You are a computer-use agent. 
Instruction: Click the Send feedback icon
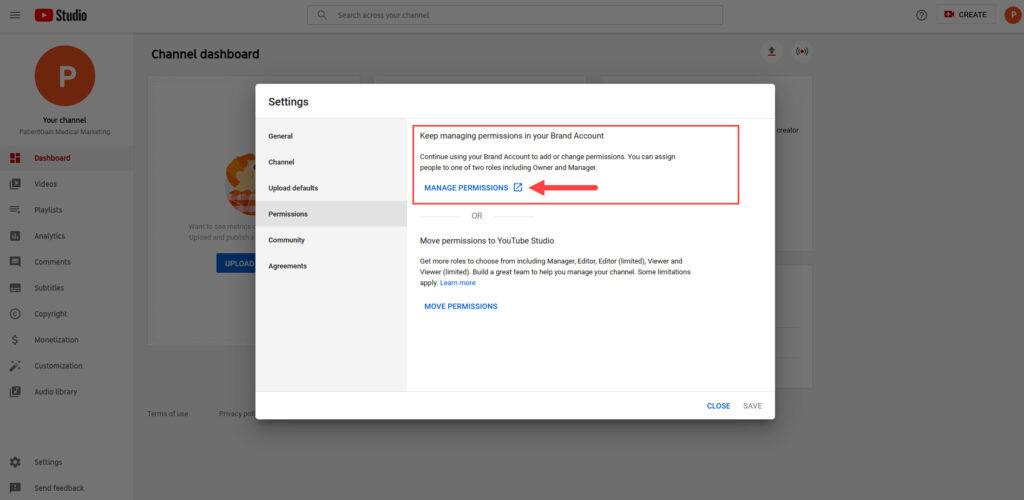coord(15,488)
